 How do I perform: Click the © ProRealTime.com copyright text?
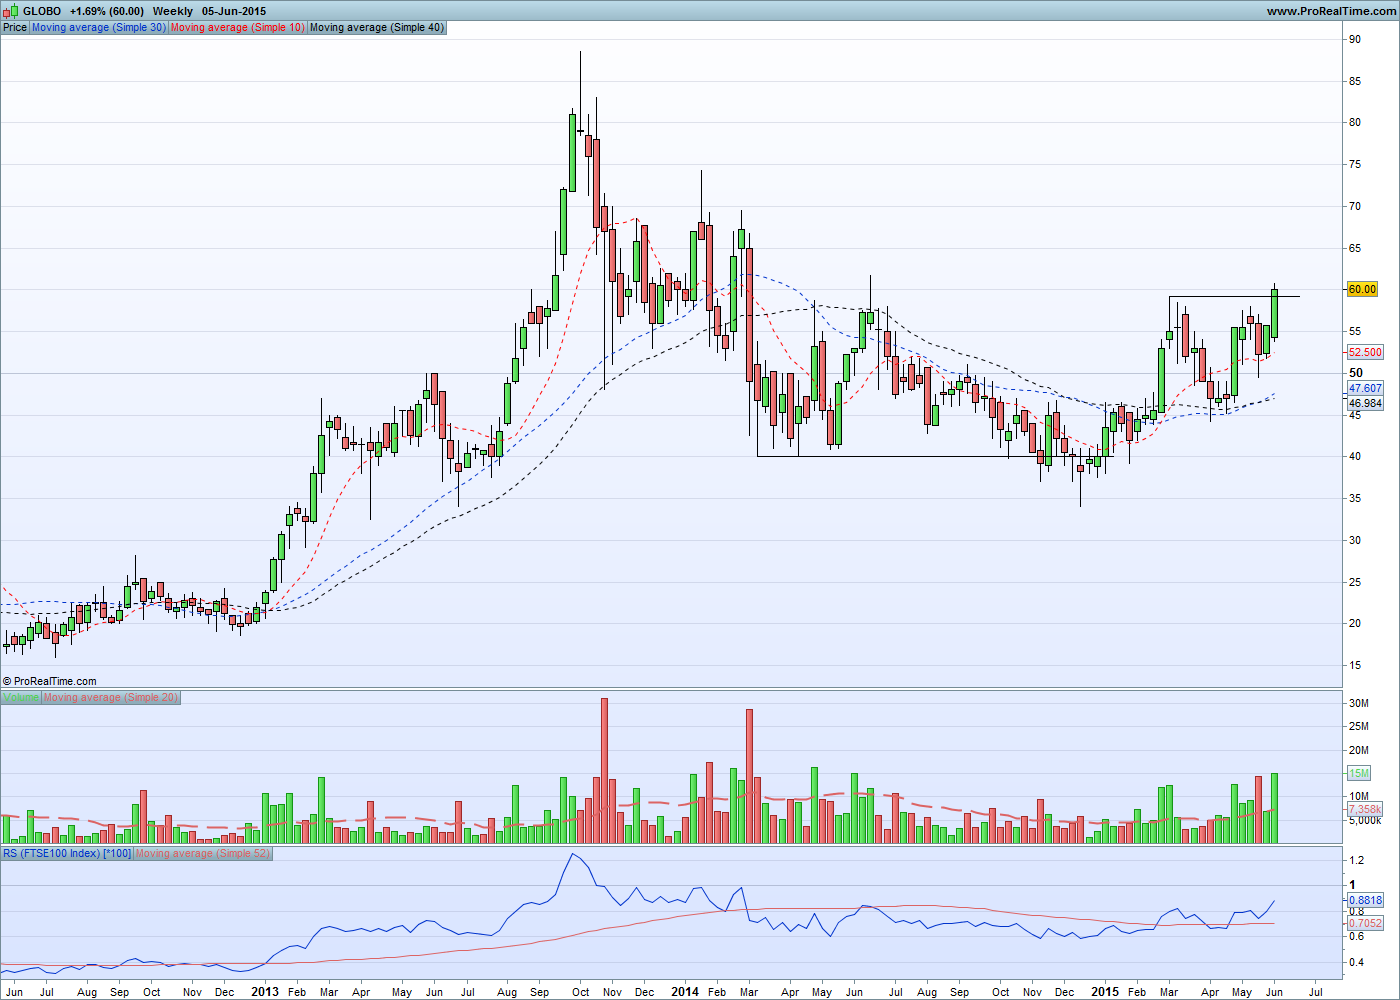tap(50, 681)
